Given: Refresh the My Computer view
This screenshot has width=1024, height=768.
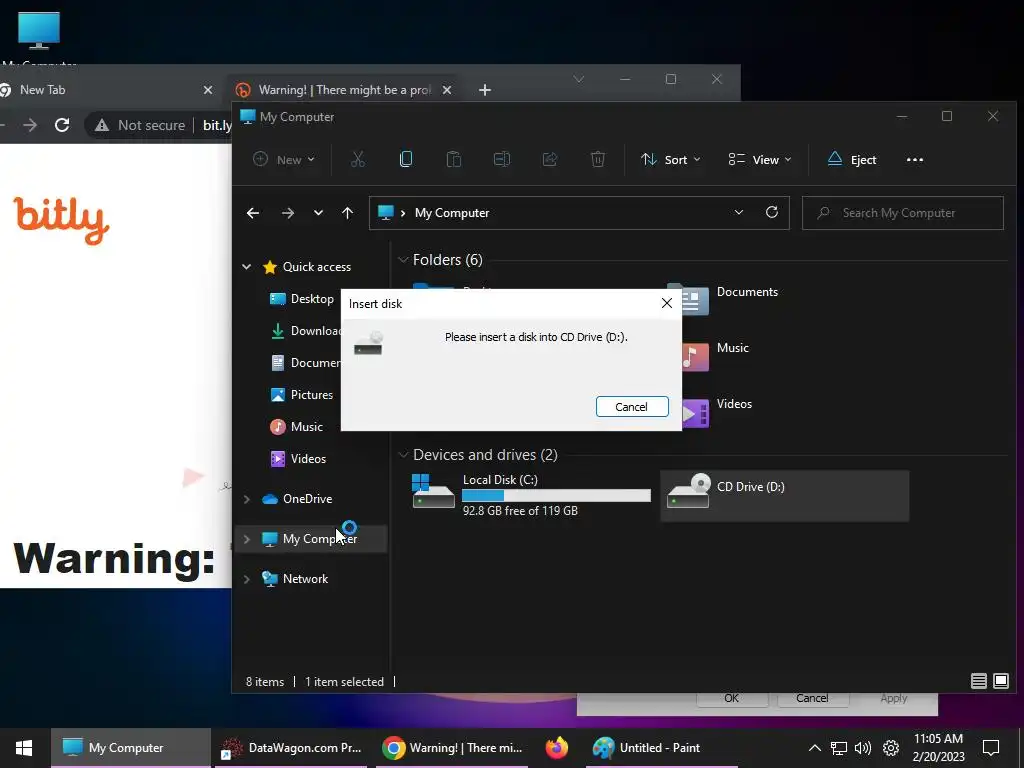Looking at the screenshot, I should [772, 212].
